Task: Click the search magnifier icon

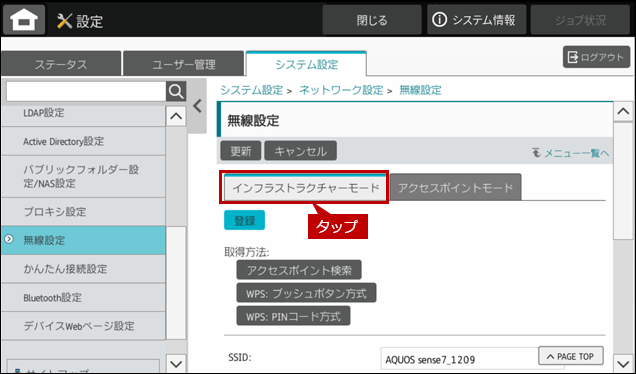Action: point(176,91)
